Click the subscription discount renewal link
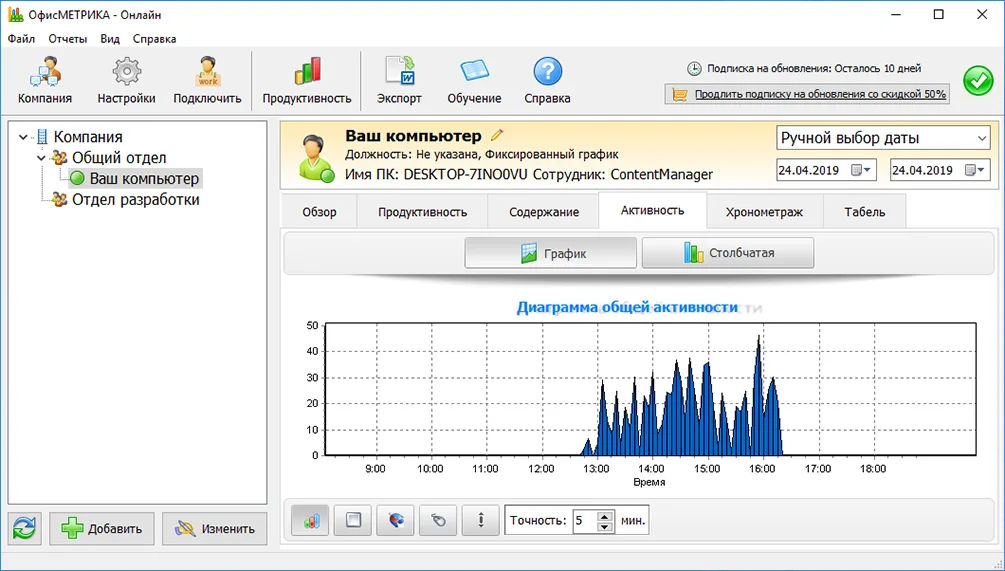The width and height of the screenshot is (1005, 571). pos(819,94)
